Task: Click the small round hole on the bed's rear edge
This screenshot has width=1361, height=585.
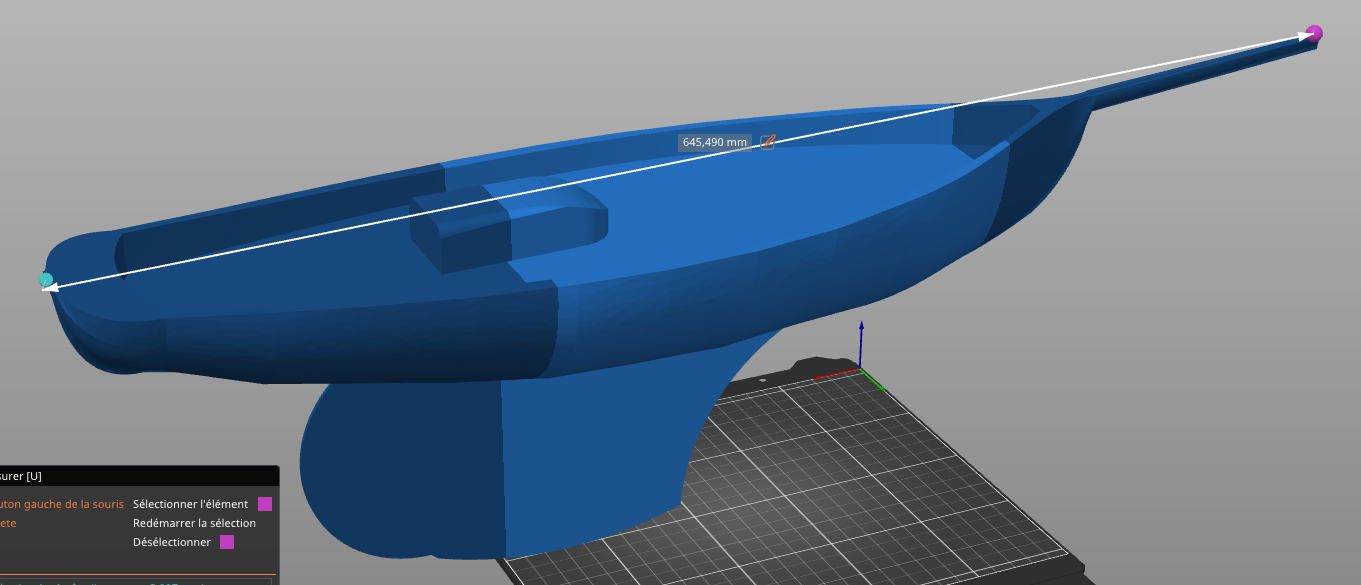Action: point(762,381)
